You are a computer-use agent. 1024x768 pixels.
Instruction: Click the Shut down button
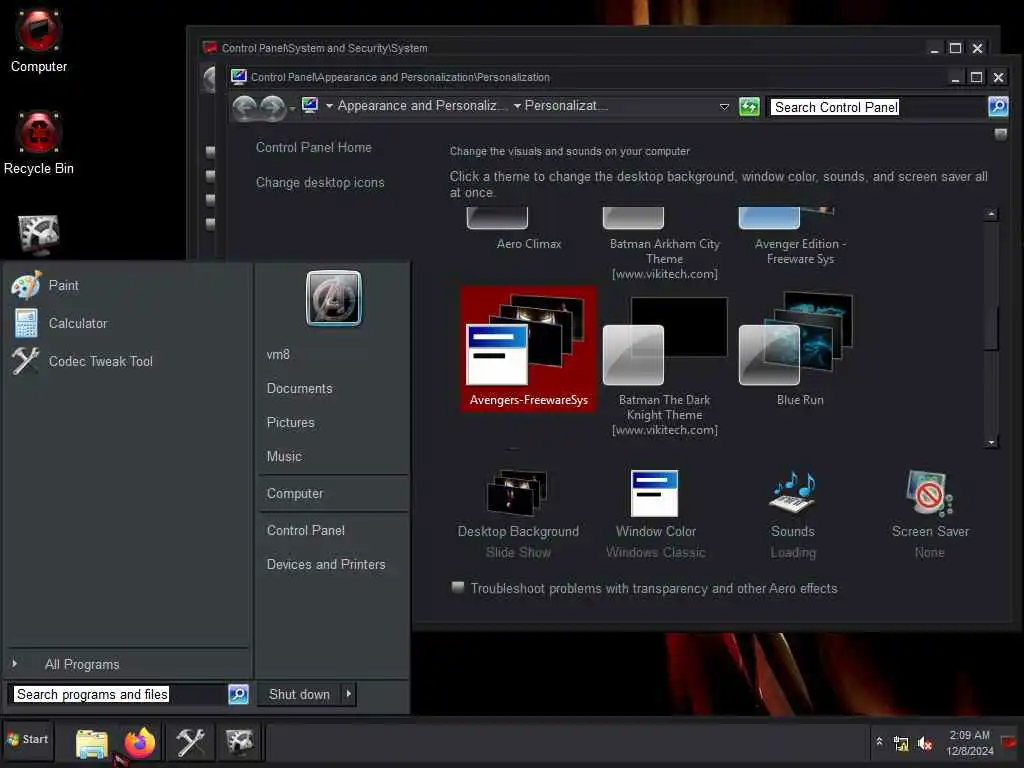coord(299,694)
